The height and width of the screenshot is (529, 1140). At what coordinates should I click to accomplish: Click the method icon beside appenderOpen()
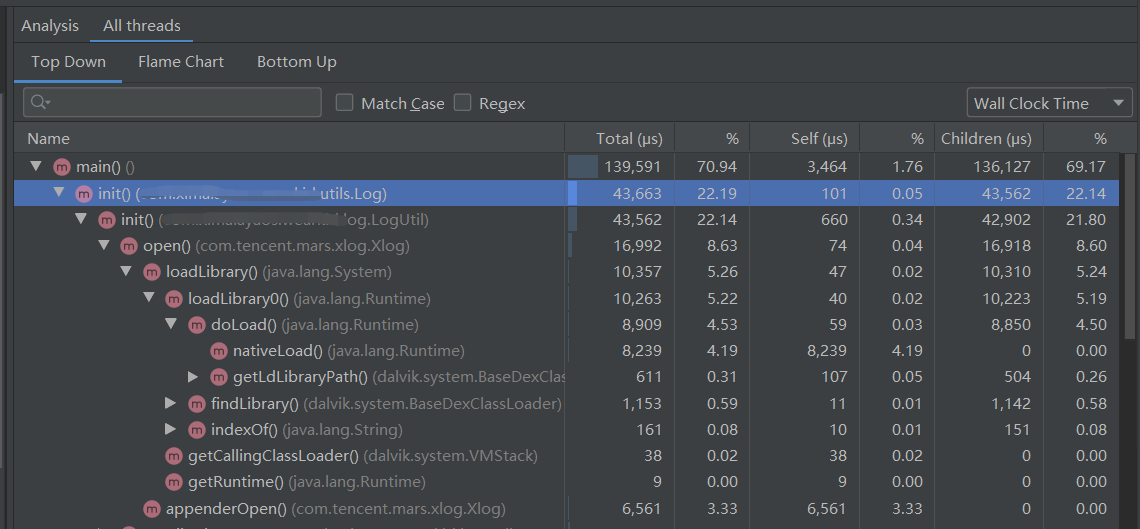tap(152, 509)
